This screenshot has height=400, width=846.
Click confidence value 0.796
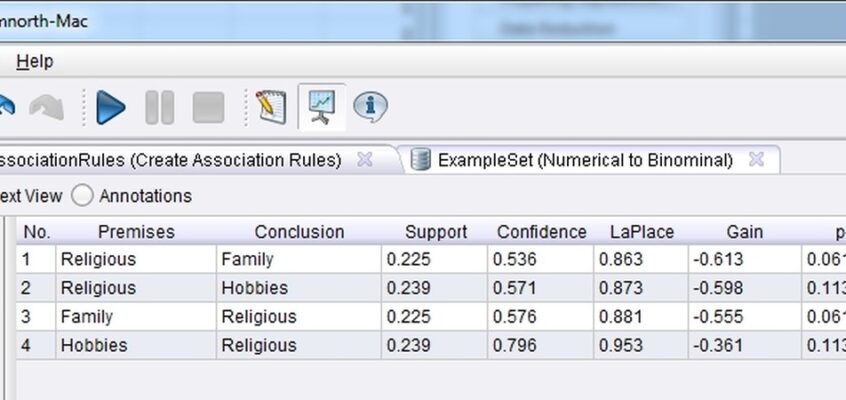[541, 345]
